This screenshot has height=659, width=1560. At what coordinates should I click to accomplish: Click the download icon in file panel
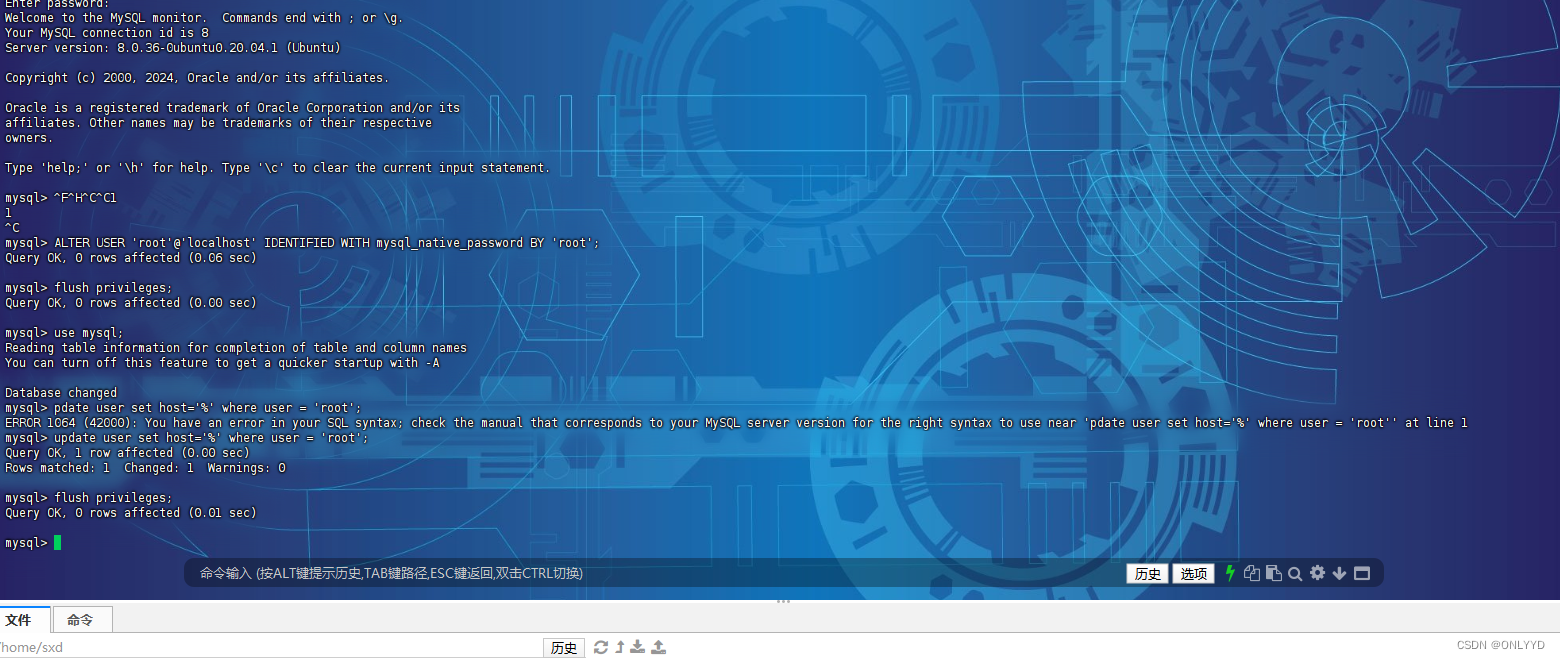point(638,647)
